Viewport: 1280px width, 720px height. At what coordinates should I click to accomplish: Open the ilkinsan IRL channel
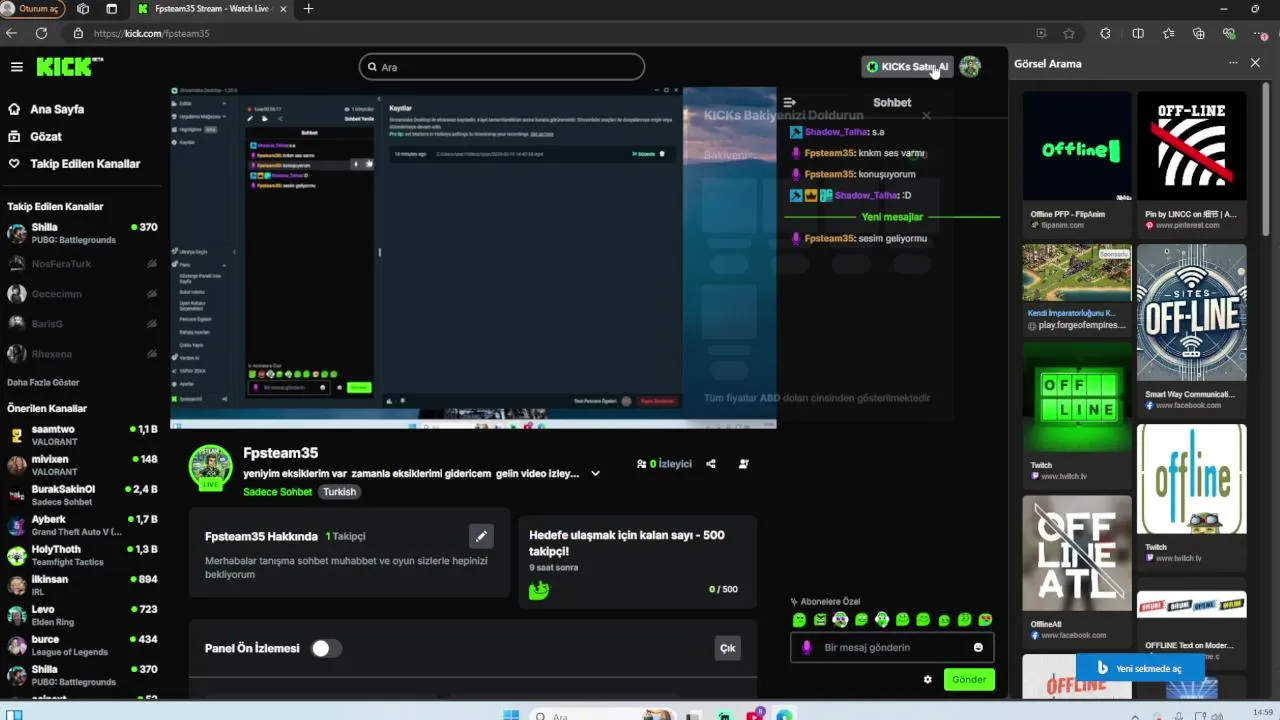pos(82,585)
